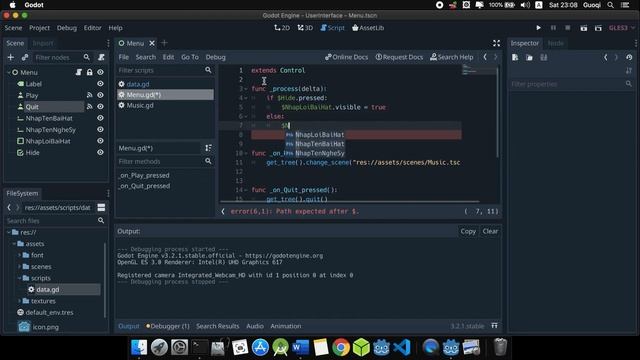This screenshot has width=640, height=360.
Task: Open the script icon on Menu node
Action: point(79,72)
